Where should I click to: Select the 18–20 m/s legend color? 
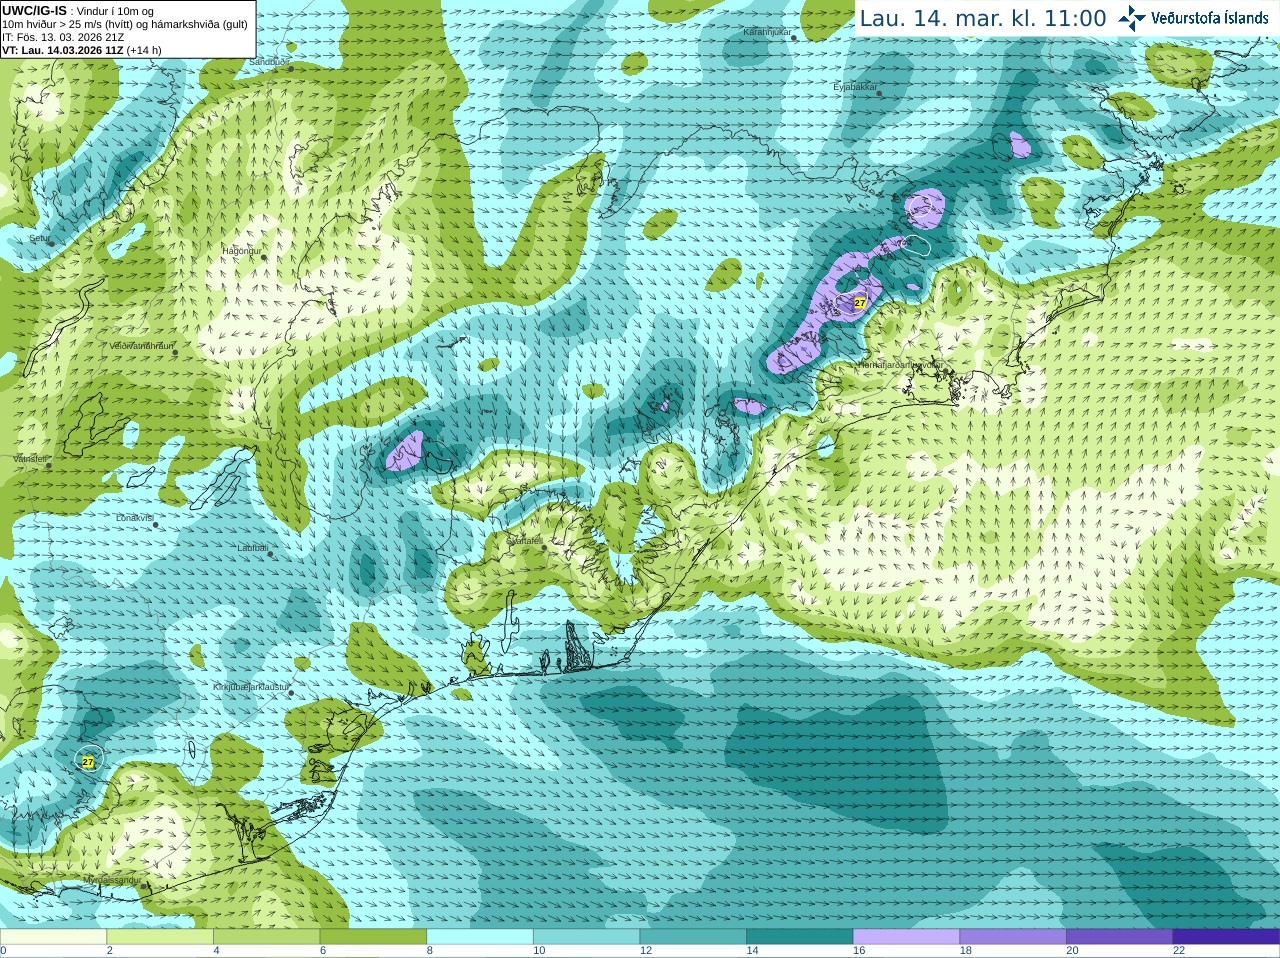coord(1013,937)
